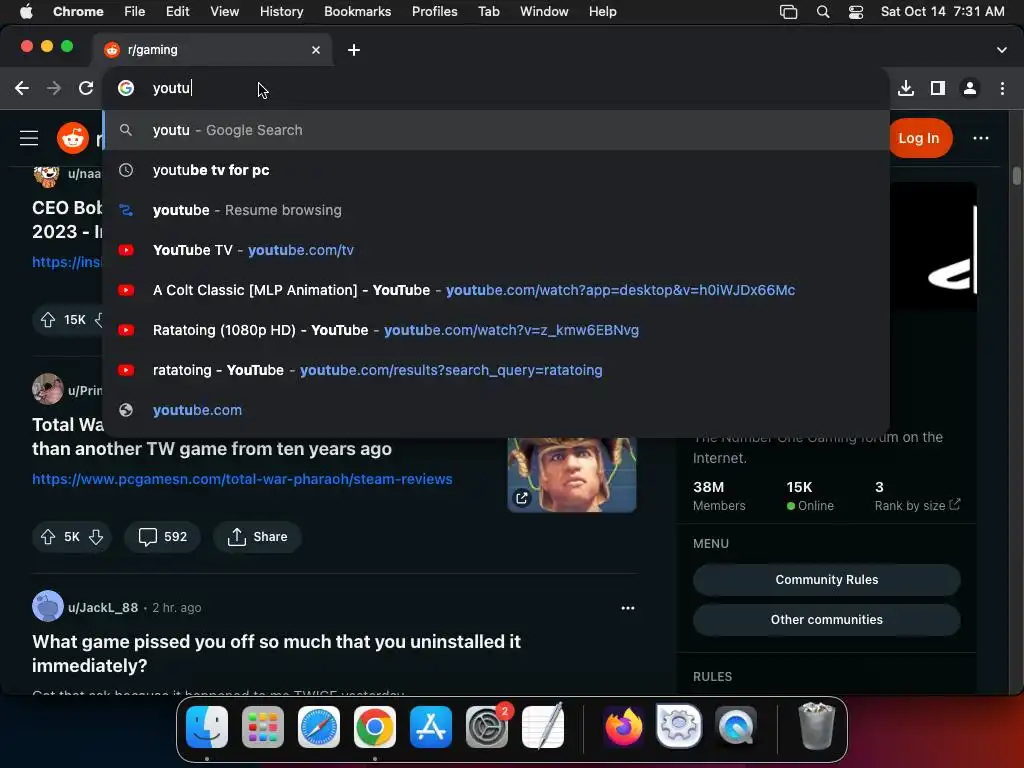Open Finder from the Dock
Viewport: 1024px width, 768px height.
[x=207, y=727]
